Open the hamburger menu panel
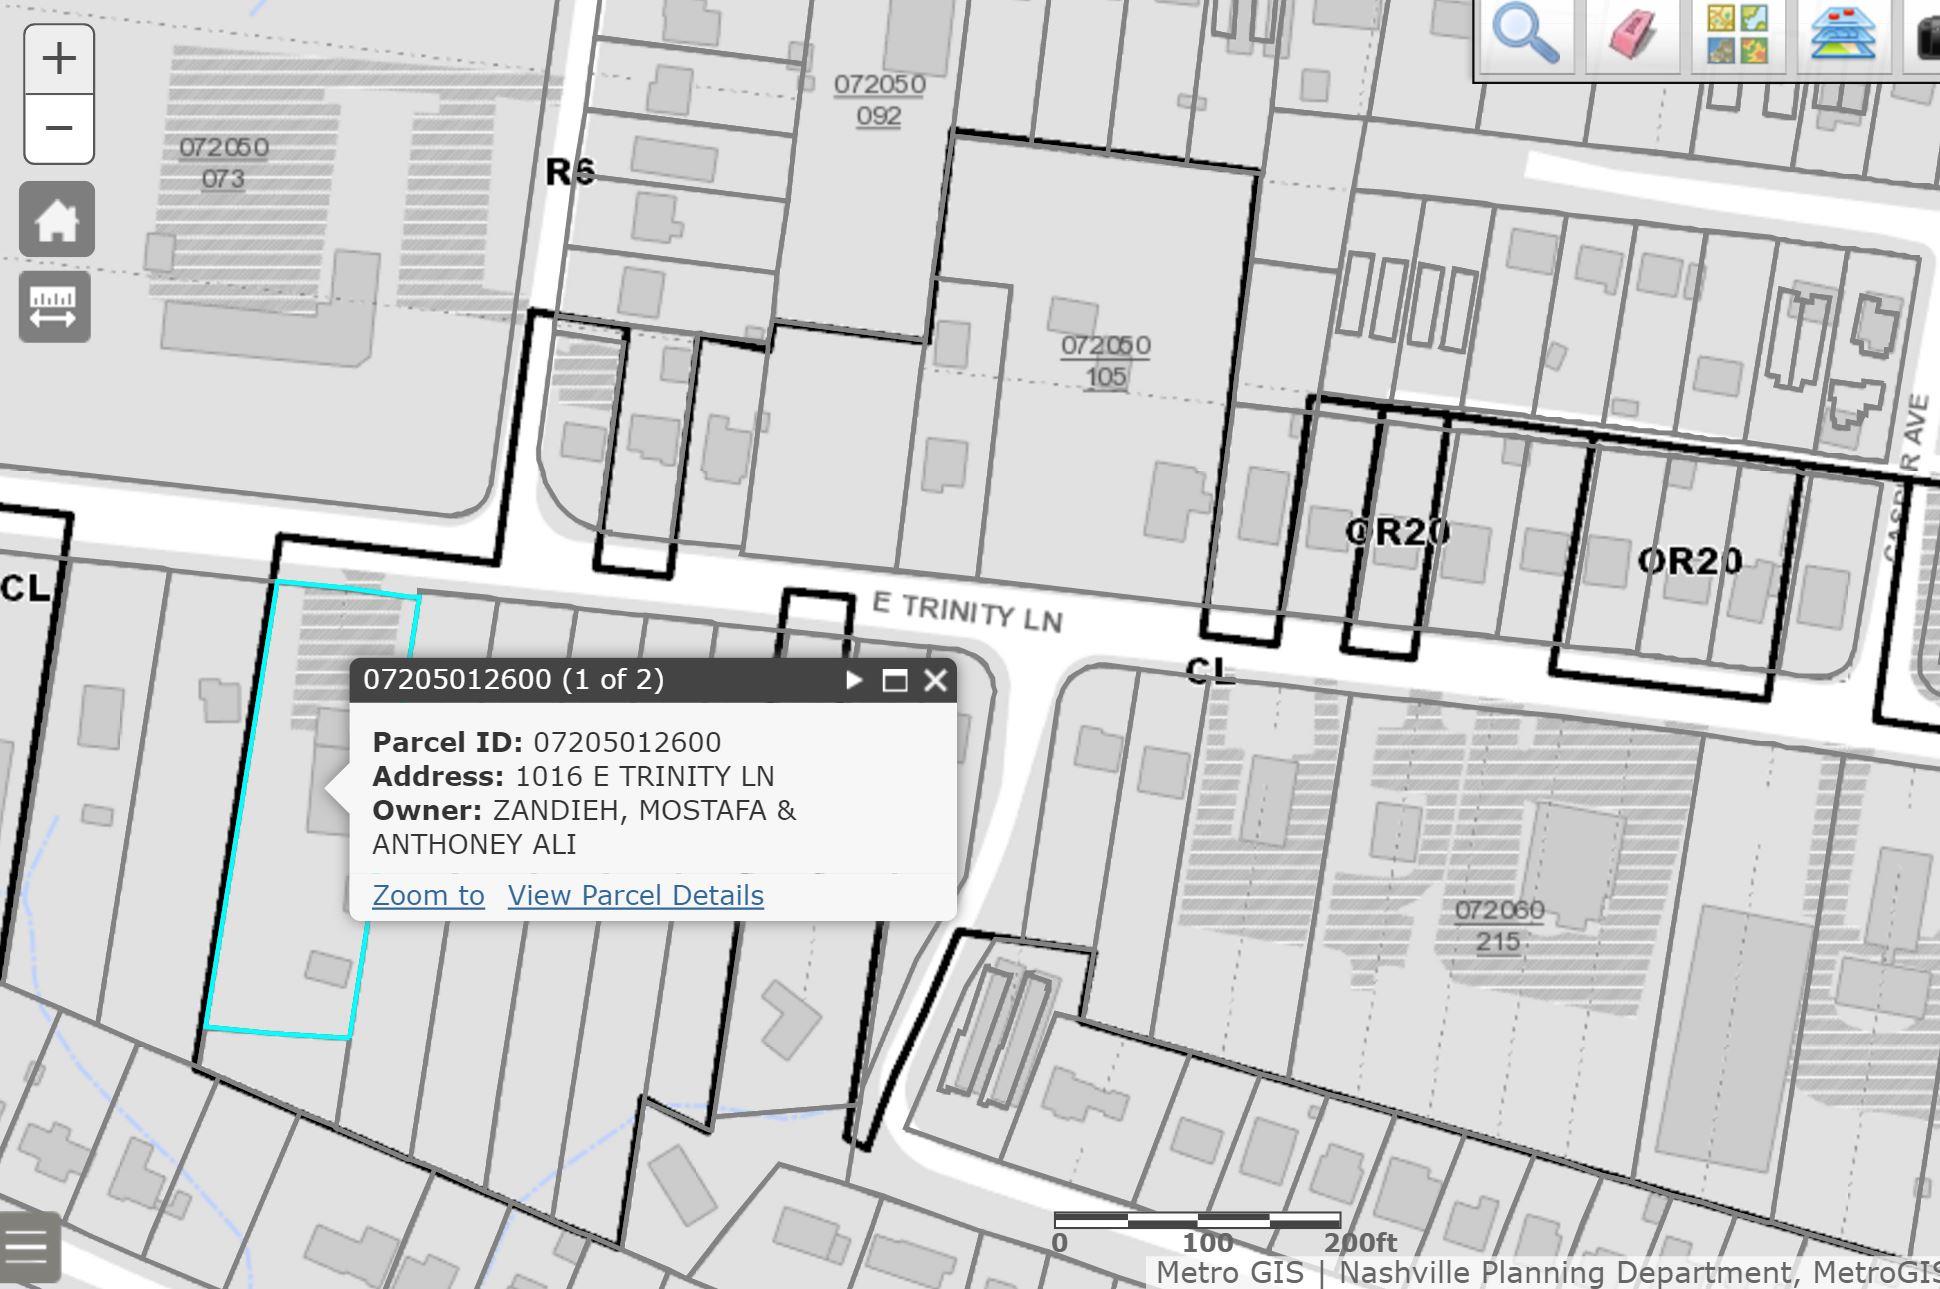 click(27, 1246)
